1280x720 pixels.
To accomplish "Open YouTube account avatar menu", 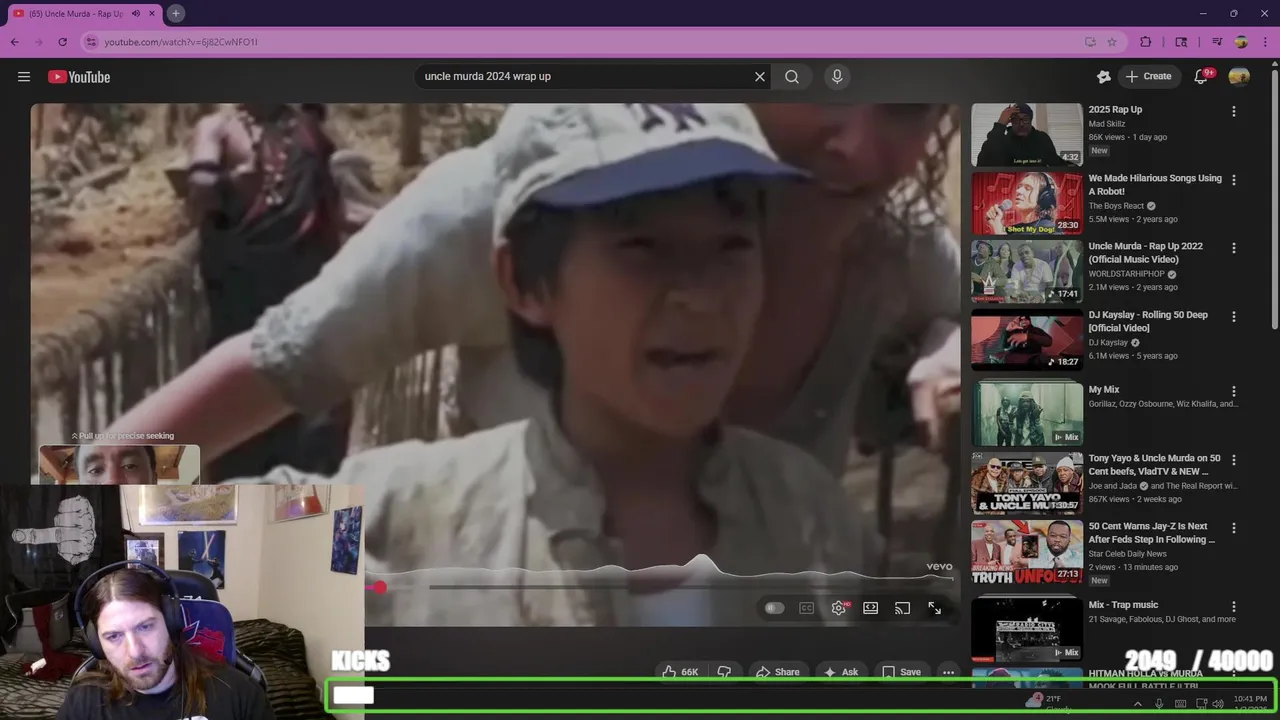I will [1239, 77].
